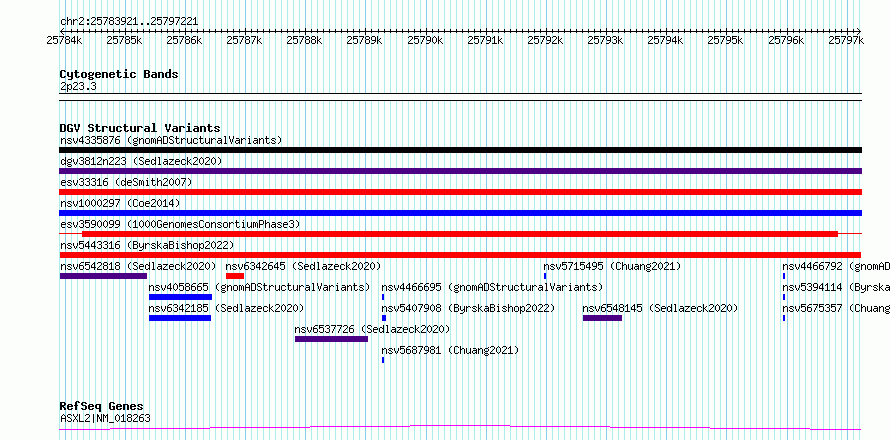This screenshot has width=890, height=440.
Task: Select the nsv6537726 (Sedlazeck2020) label
Action: (x=372, y=329)
